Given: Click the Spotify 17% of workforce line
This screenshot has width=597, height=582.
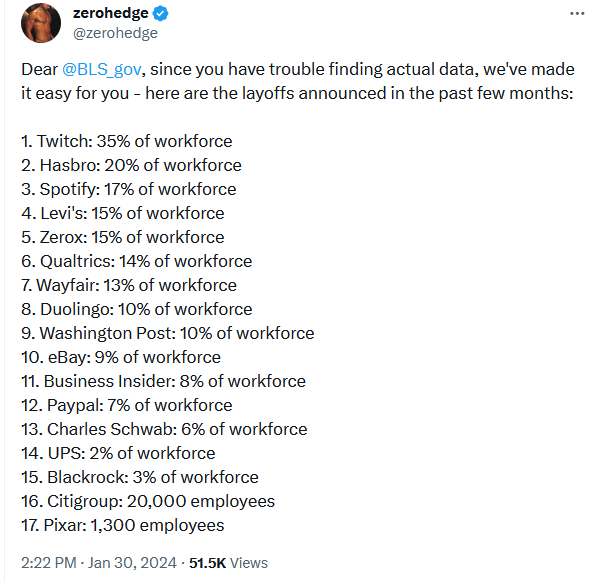Looking at the screenshot, I should click(129, 189).
